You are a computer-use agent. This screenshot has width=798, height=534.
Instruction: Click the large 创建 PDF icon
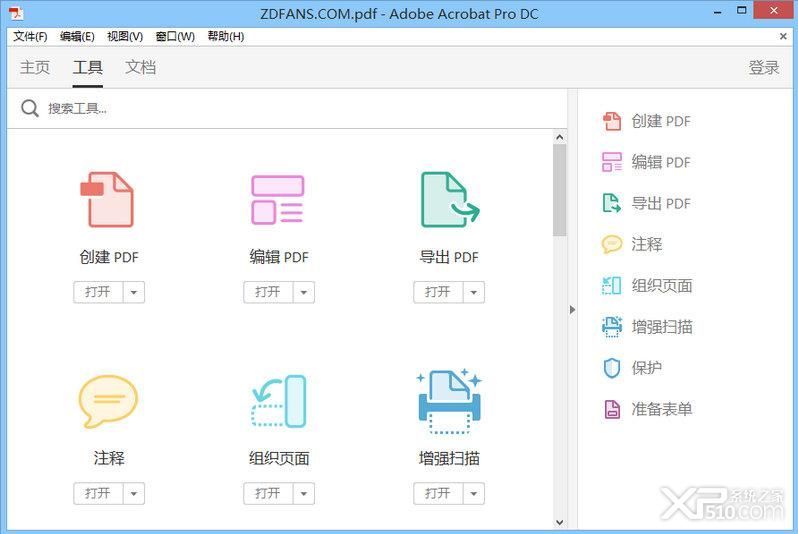(107, 200)
